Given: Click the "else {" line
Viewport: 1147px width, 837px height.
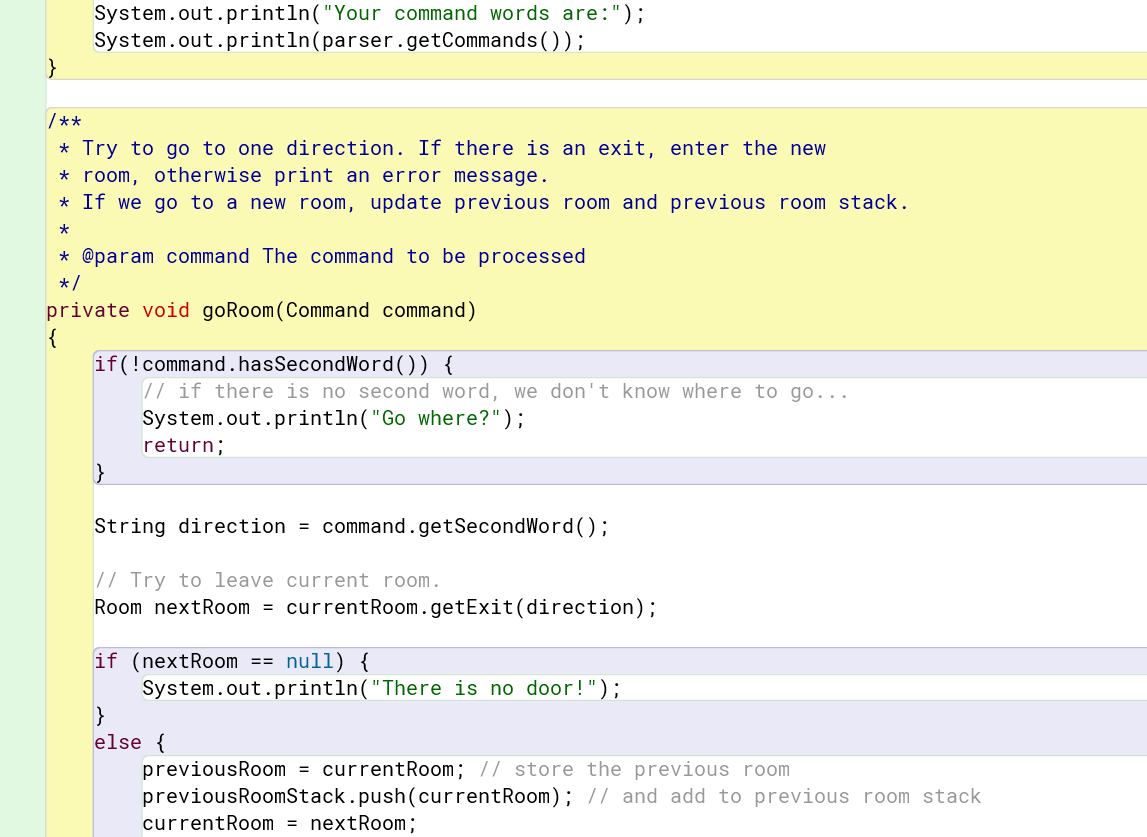Looking at the screenshot, I should 130,743.
